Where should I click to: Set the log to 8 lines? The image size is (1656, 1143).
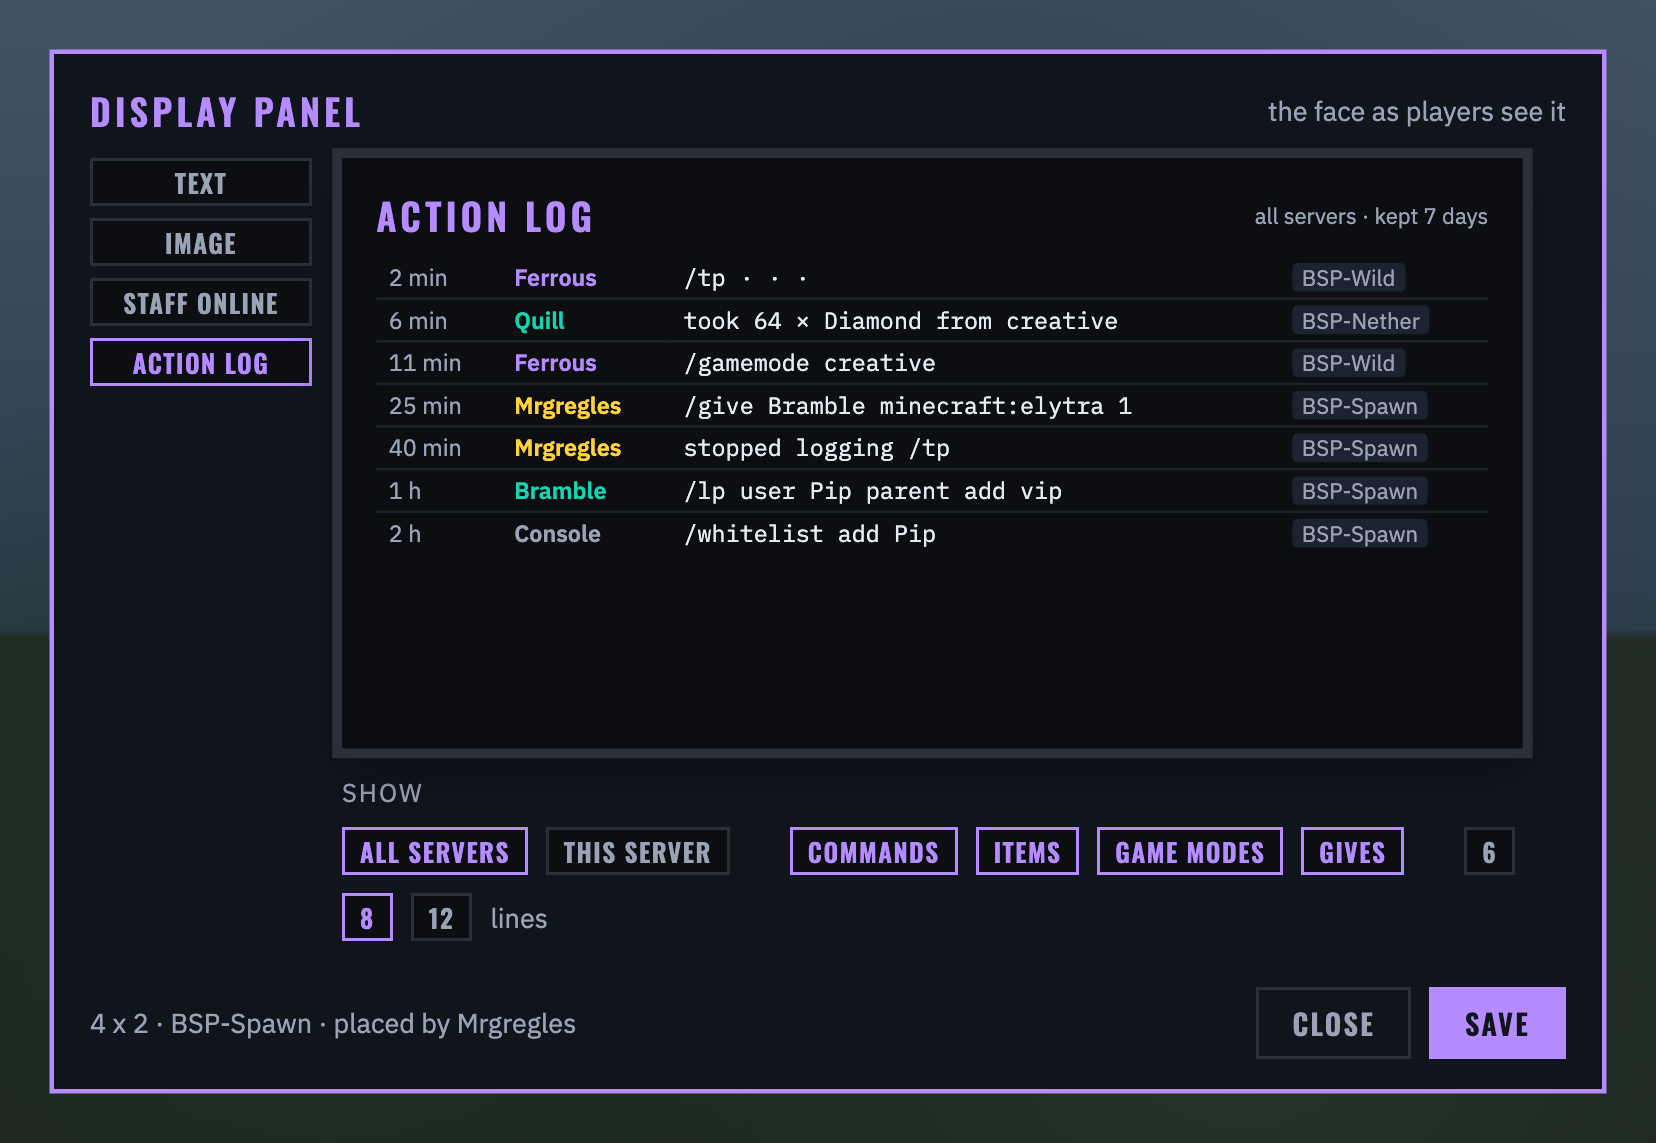pyautogui.click(x=367, y=917)
